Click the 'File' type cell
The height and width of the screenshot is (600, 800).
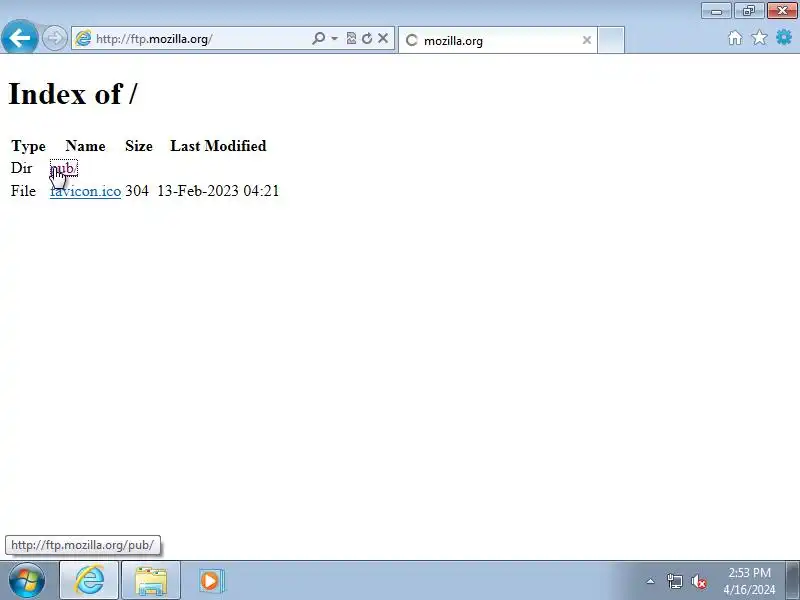(23, 191)
